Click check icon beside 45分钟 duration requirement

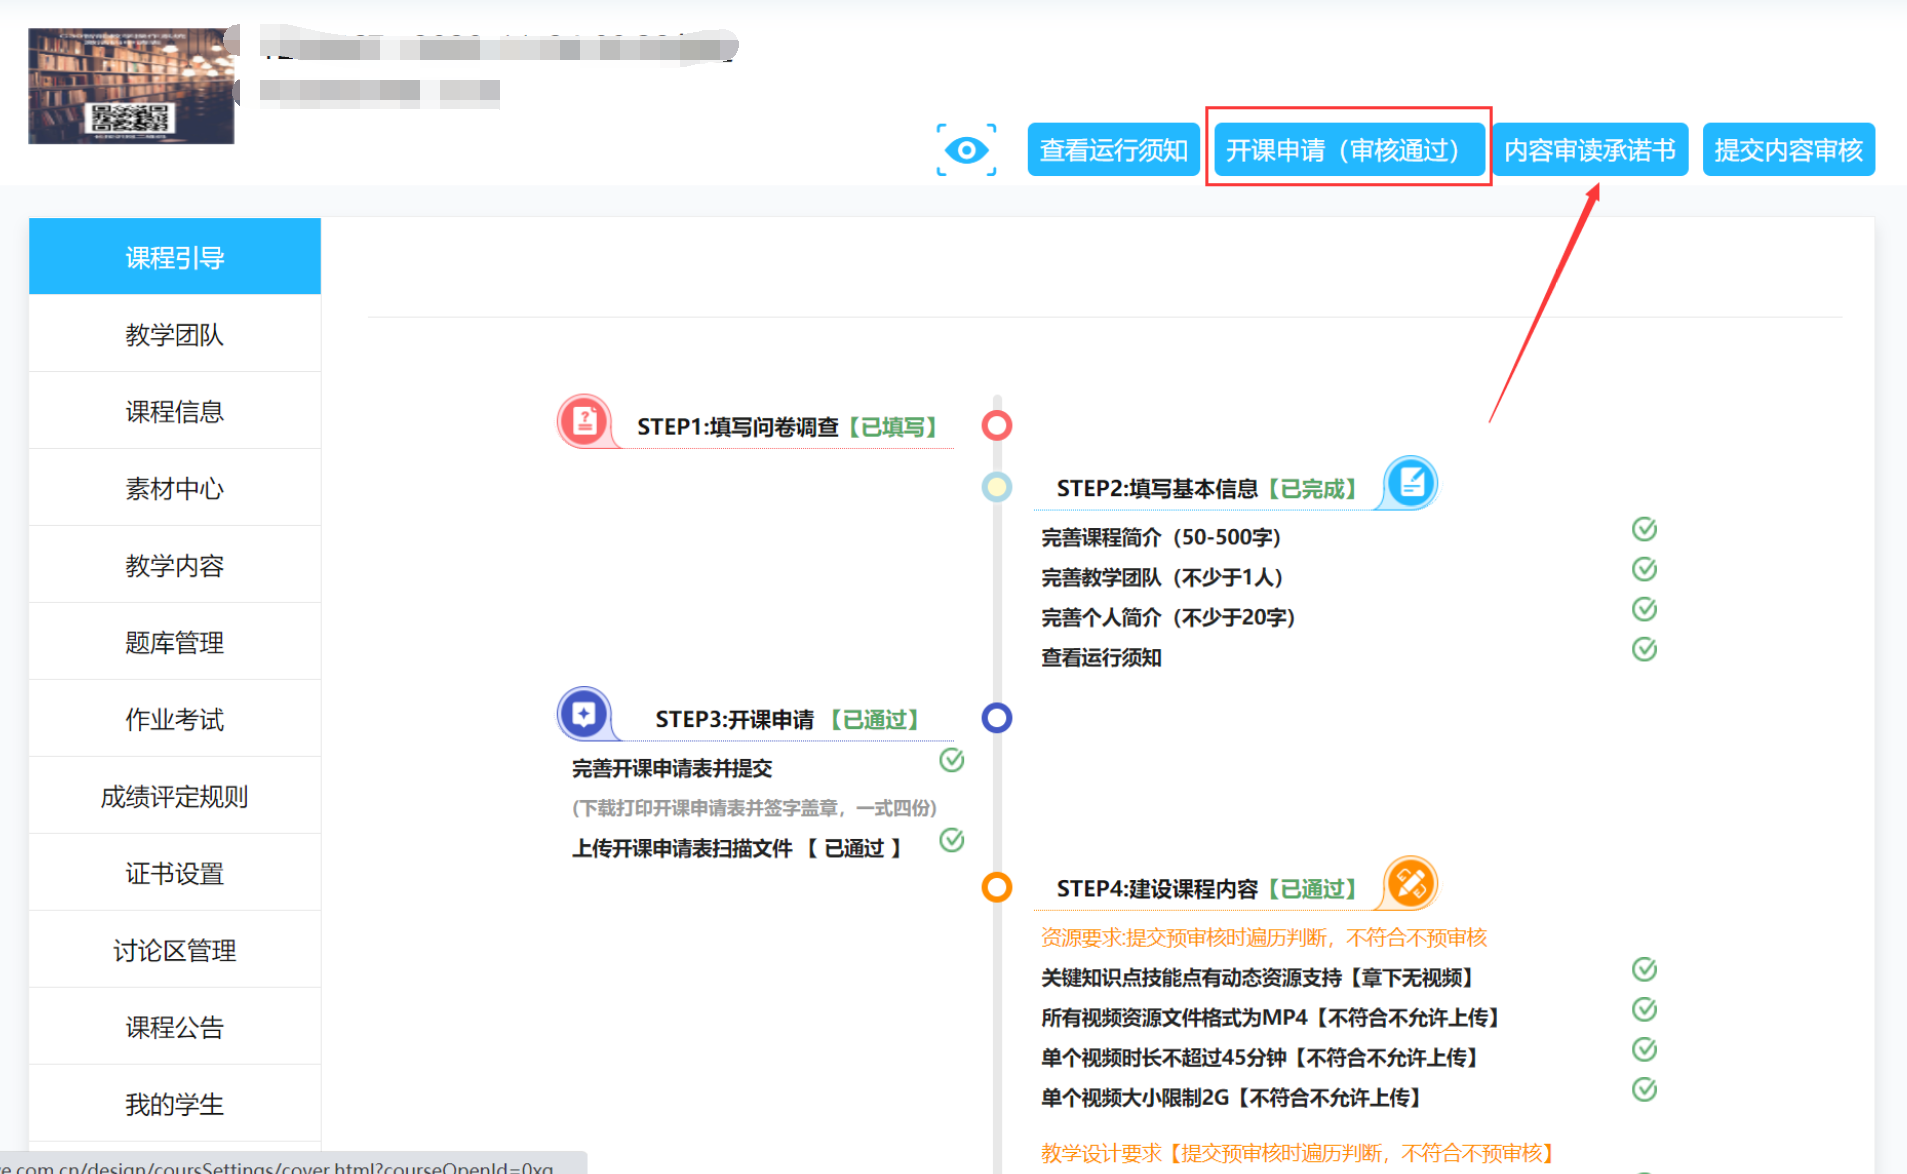pos(1645,1049)
